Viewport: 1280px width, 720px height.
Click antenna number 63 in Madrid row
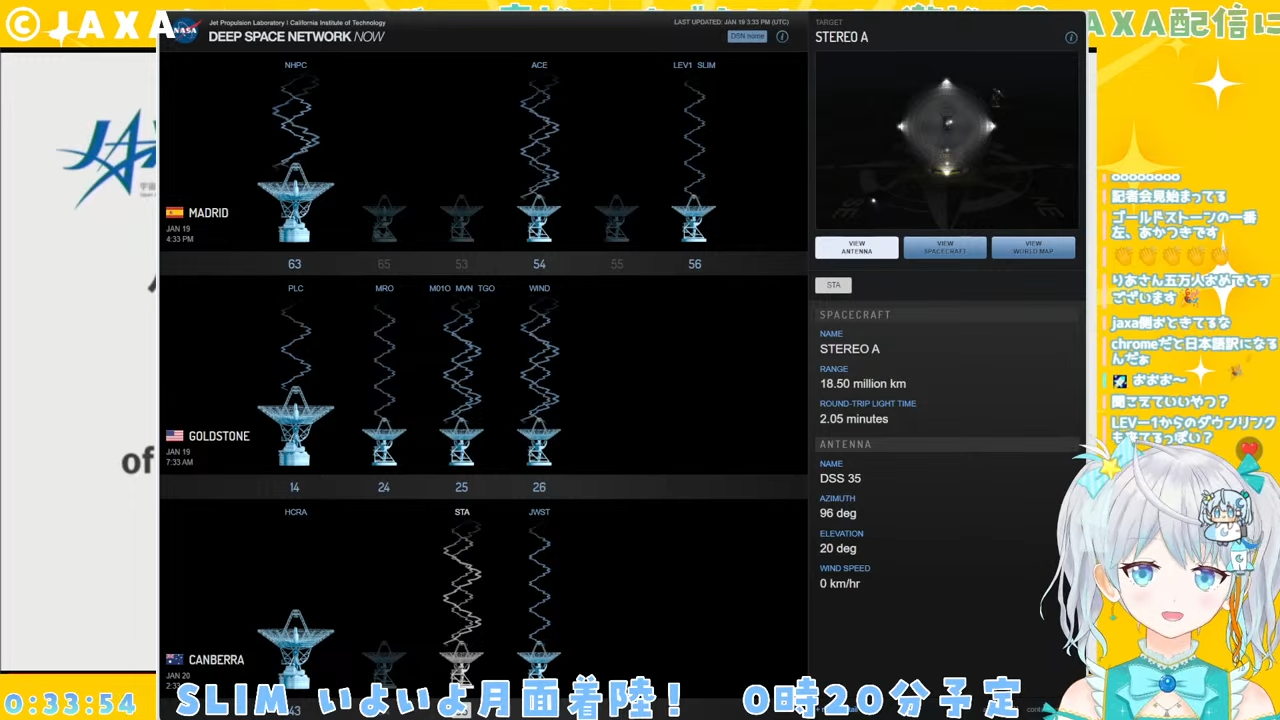294,264
